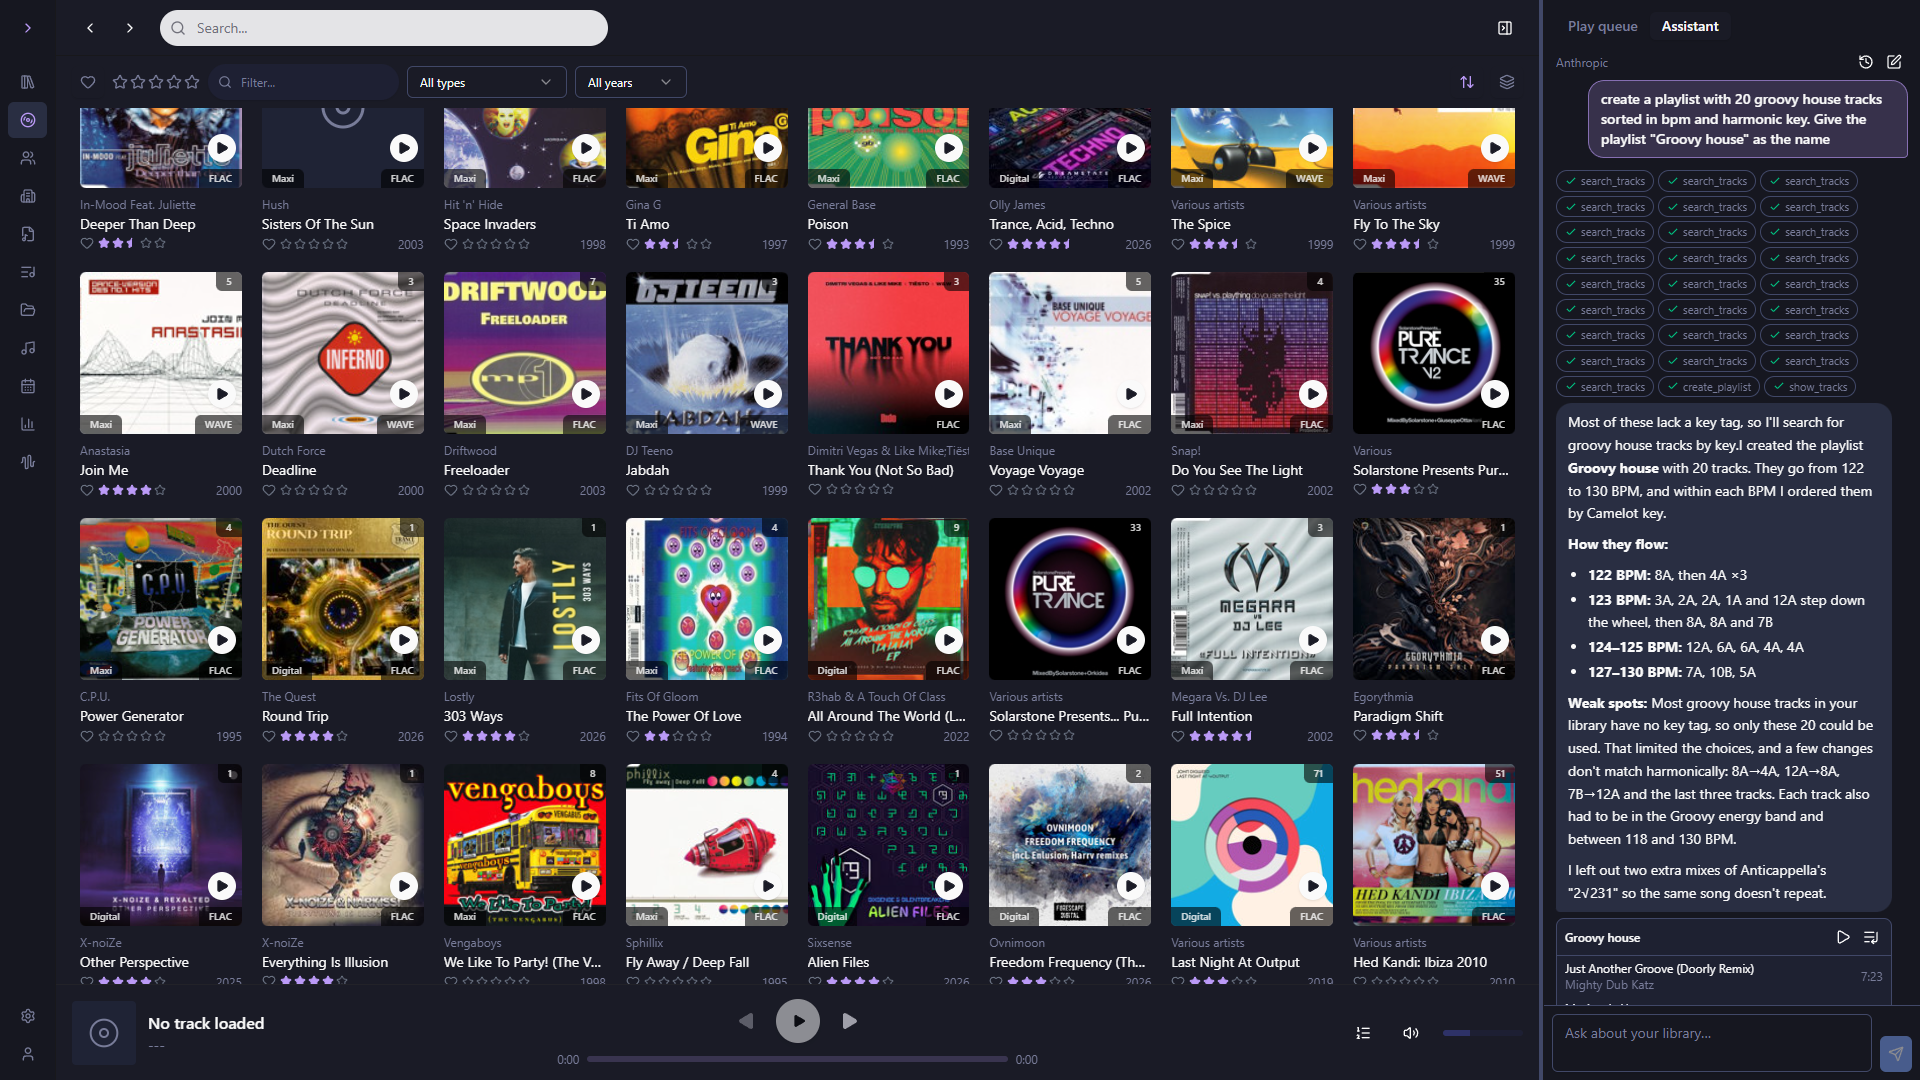Skip to the next track
Image resolution: width=1920 pixels, height=1080 pixels.
(850, 1021)
